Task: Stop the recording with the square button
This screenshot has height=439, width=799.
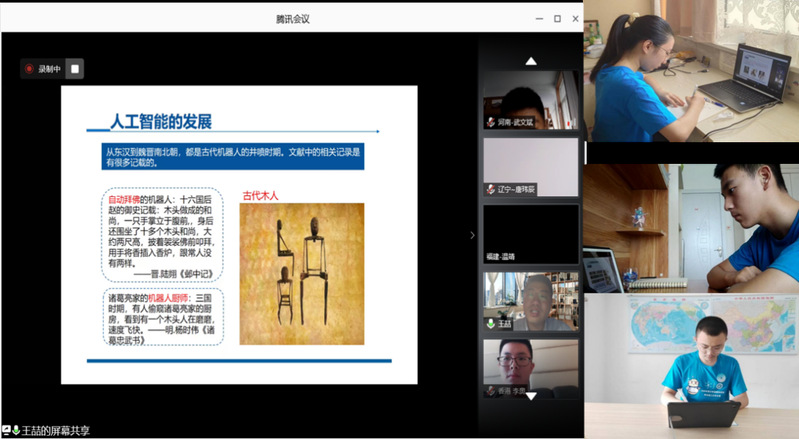Action: [76, 69]
